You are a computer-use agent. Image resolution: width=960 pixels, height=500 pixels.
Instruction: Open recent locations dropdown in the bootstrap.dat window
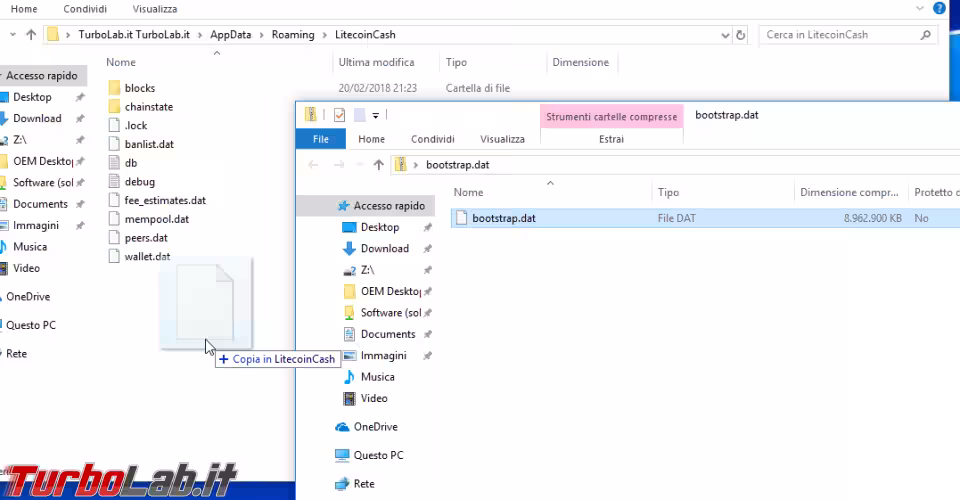click(x=360, y=165)
